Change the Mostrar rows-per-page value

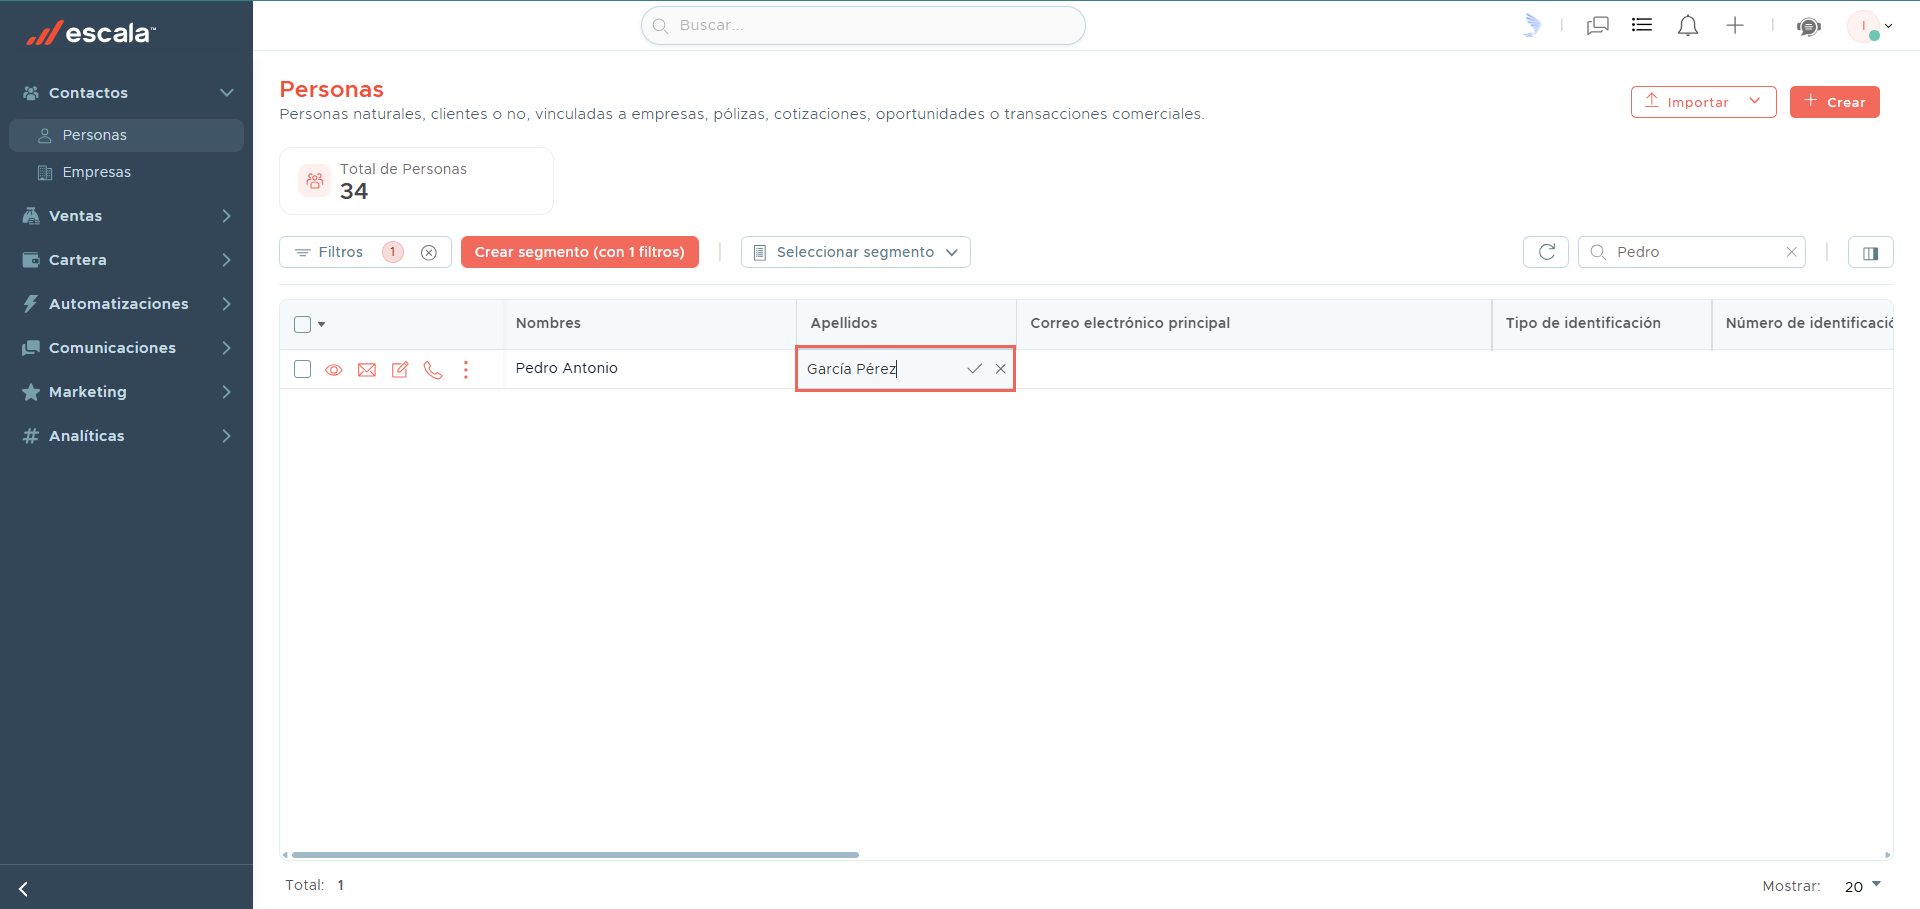(1863, 886)
